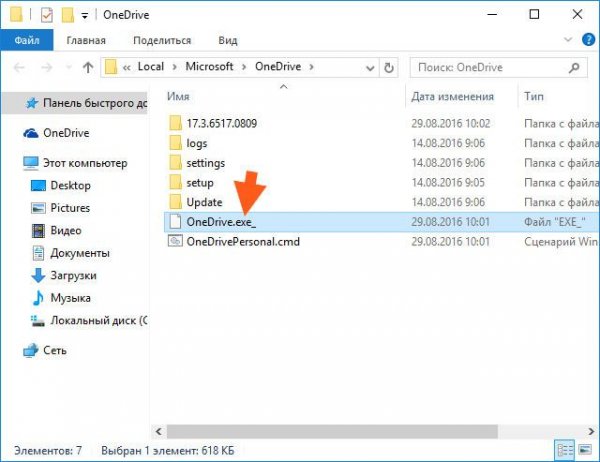Sort by Дата изменения column header
The width and height of the screenshot is (600, 462).
452,96
